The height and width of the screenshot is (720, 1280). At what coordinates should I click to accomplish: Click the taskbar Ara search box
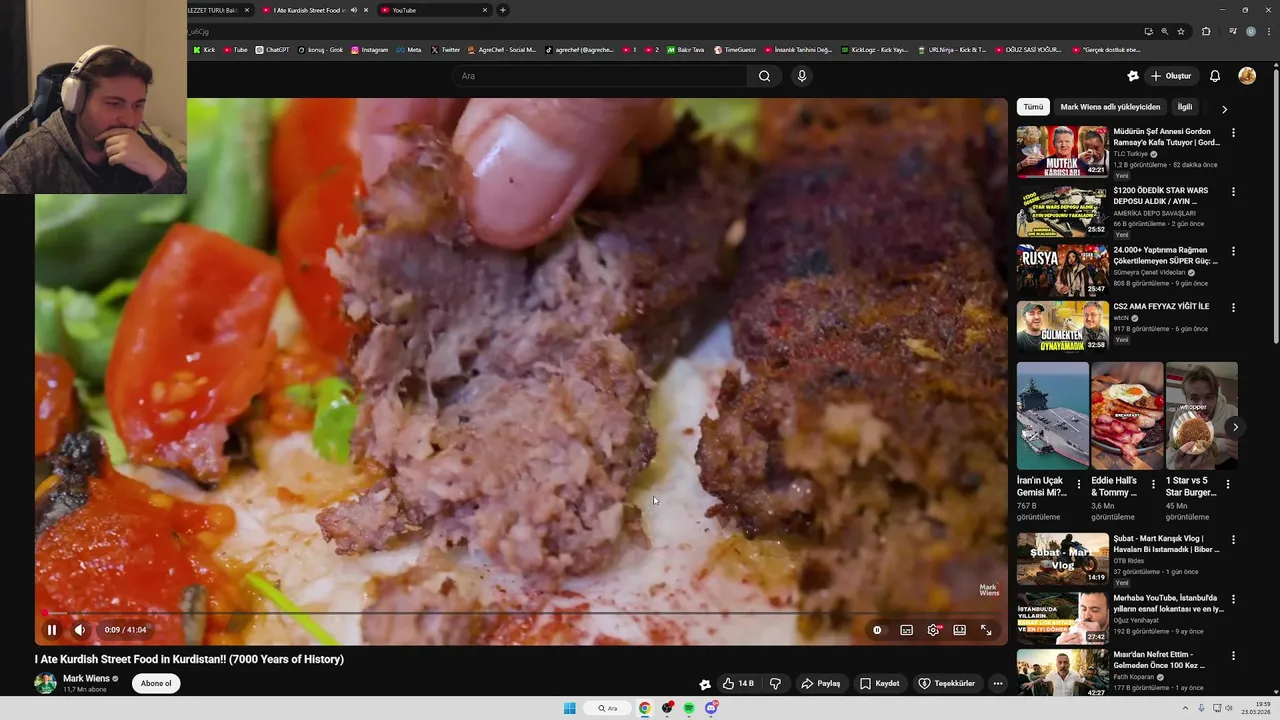(608, 708)
